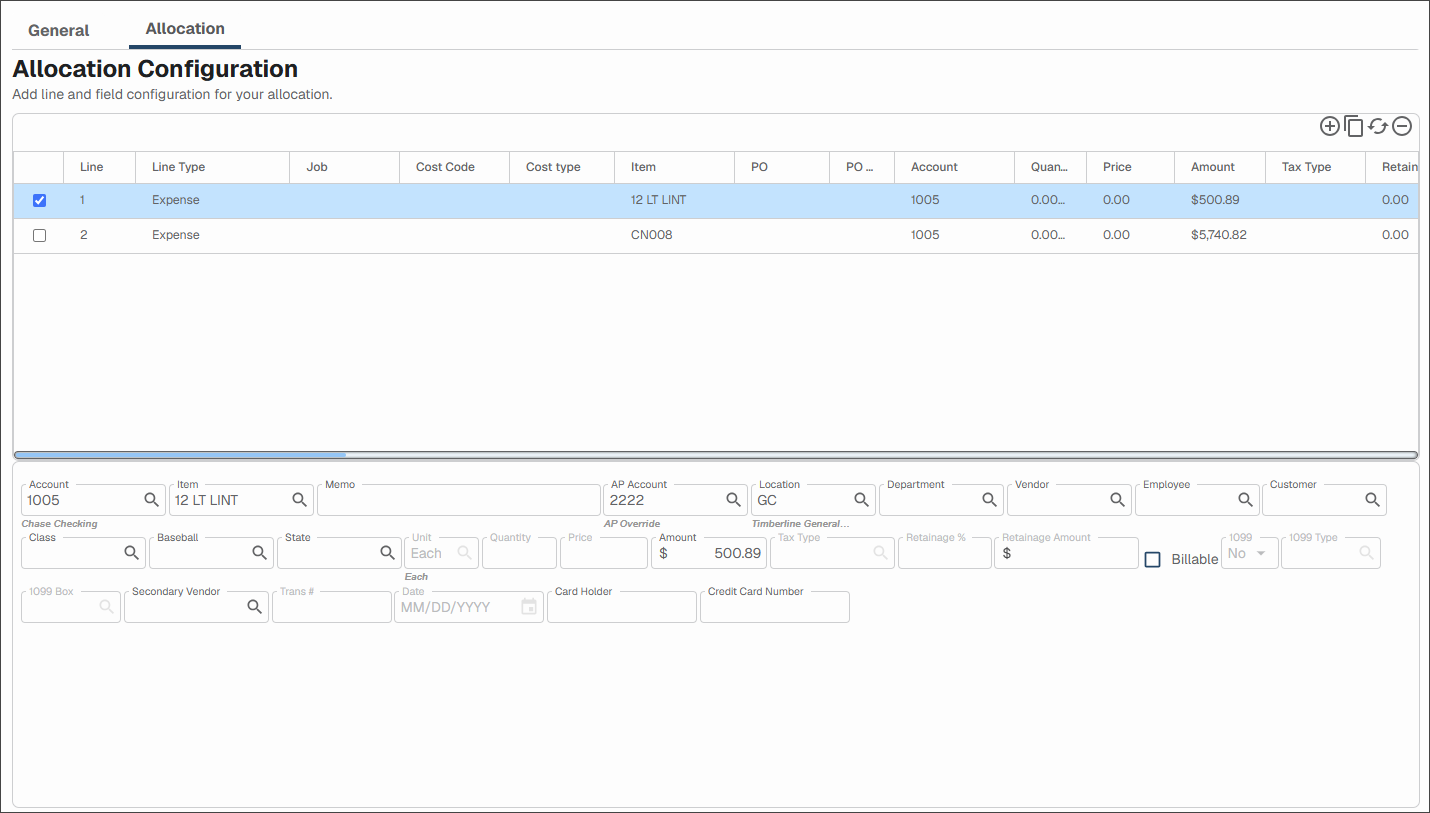Remove selected line with minus icon

[x=1402, y=126]
